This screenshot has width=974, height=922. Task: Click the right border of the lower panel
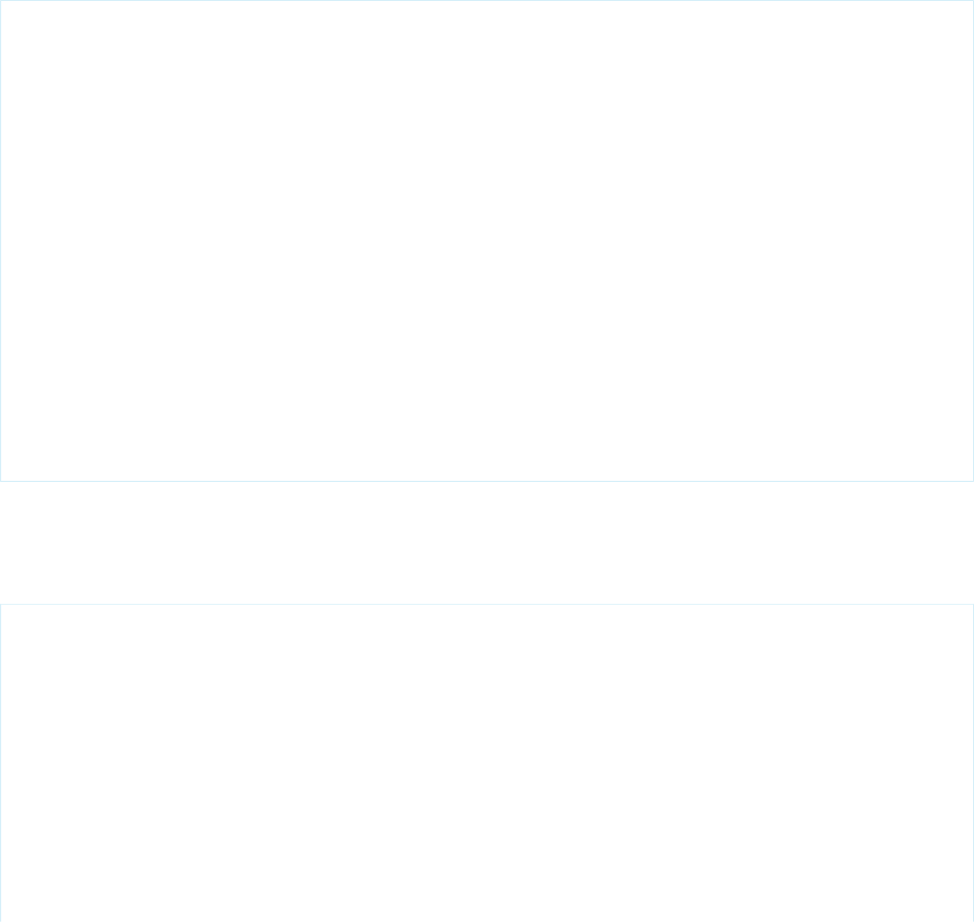click(x=973, y=763)
